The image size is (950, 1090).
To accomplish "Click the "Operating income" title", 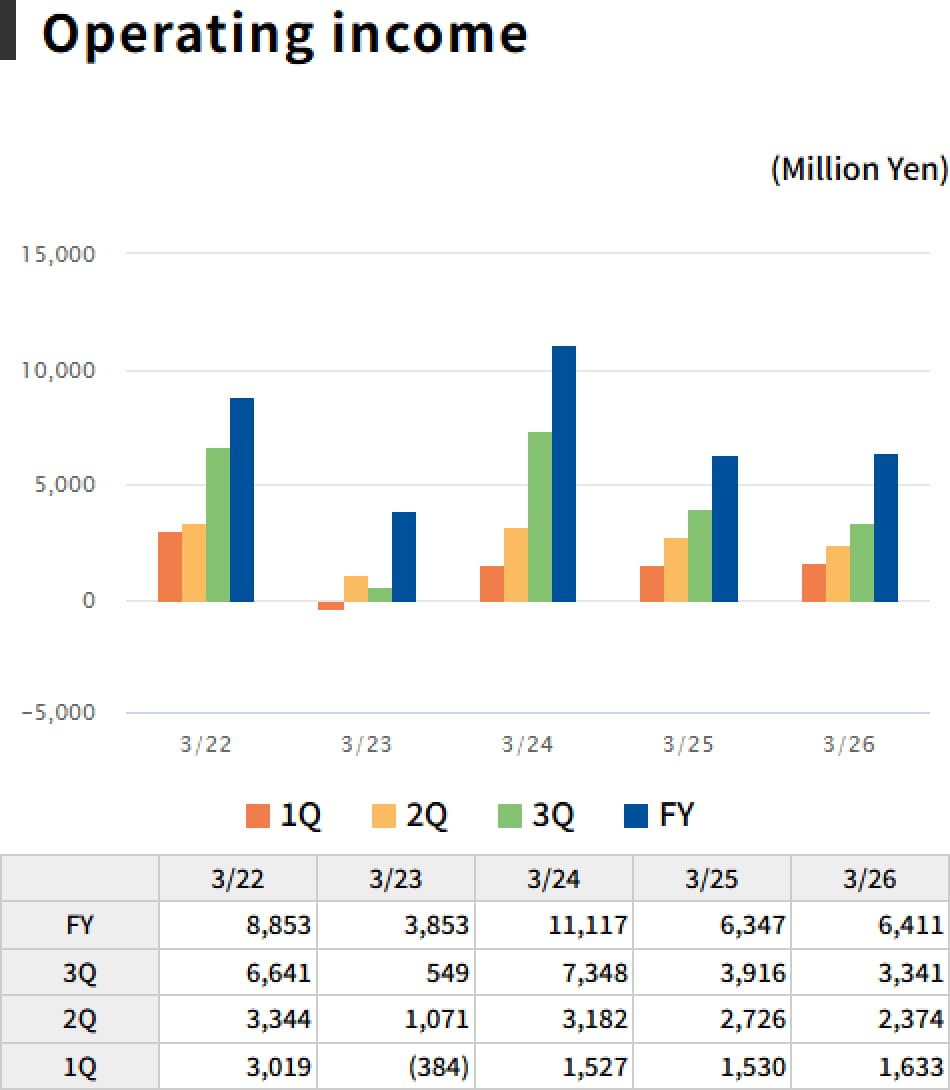I will pyautogui.click(x=285, y=34).
